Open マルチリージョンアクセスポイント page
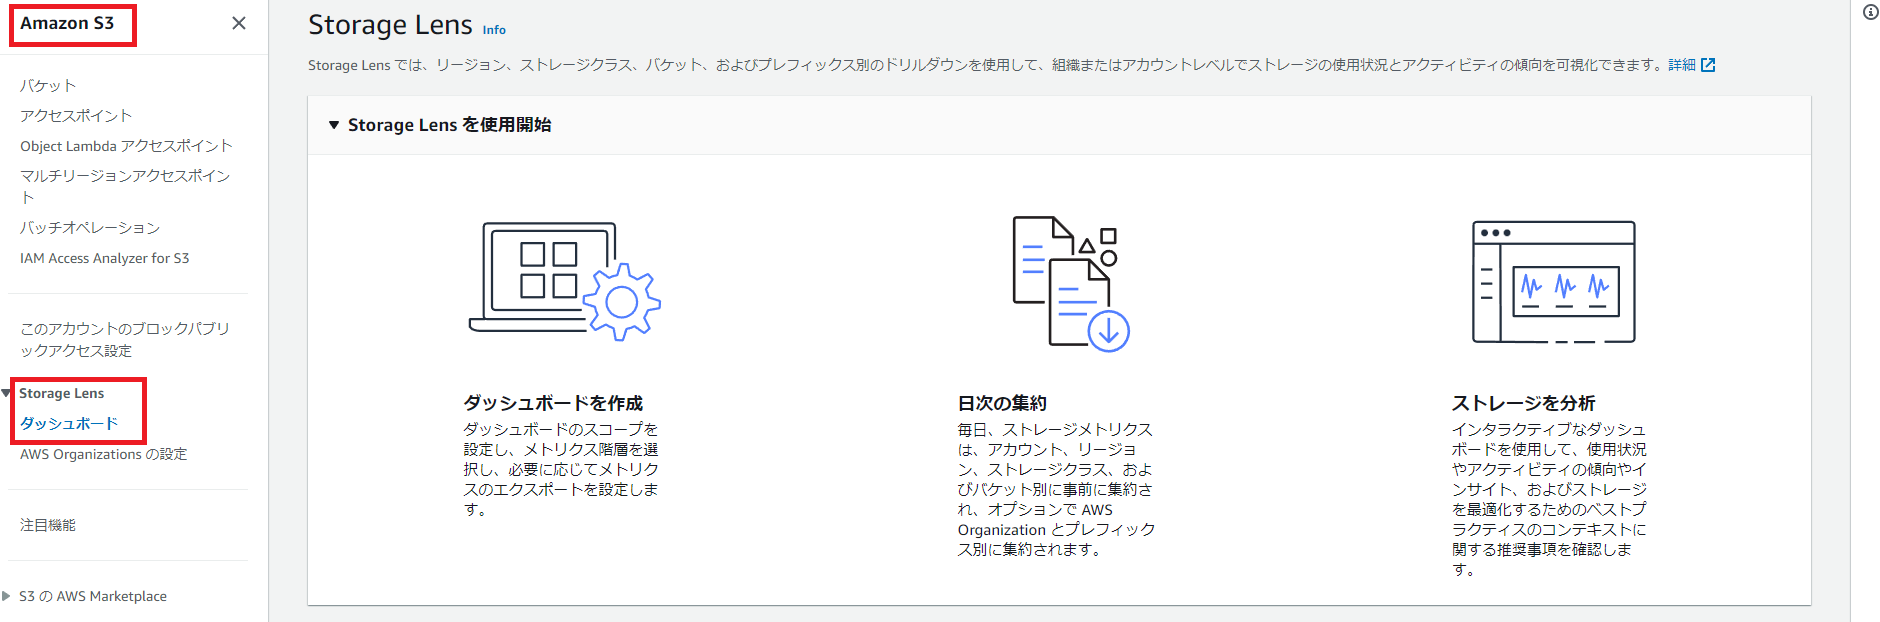This screenshot has width=1880, height=622. pyautogui.click(x=125, y=186)
